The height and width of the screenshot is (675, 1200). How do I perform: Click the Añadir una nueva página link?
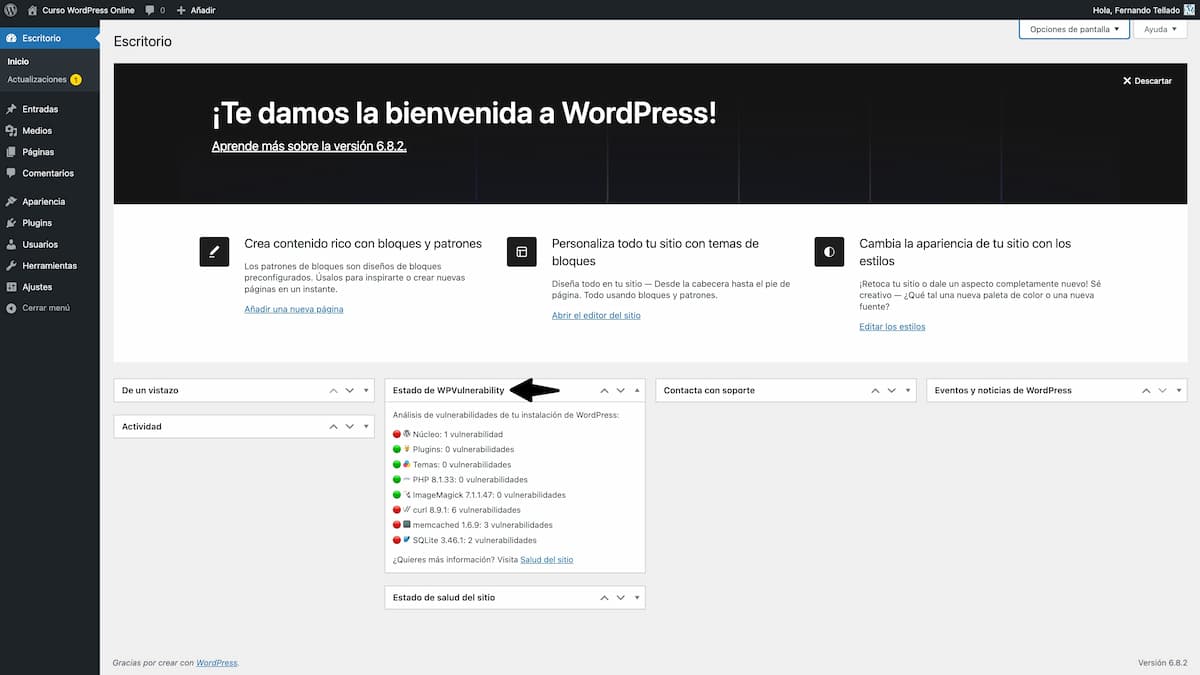click(293, 308)
